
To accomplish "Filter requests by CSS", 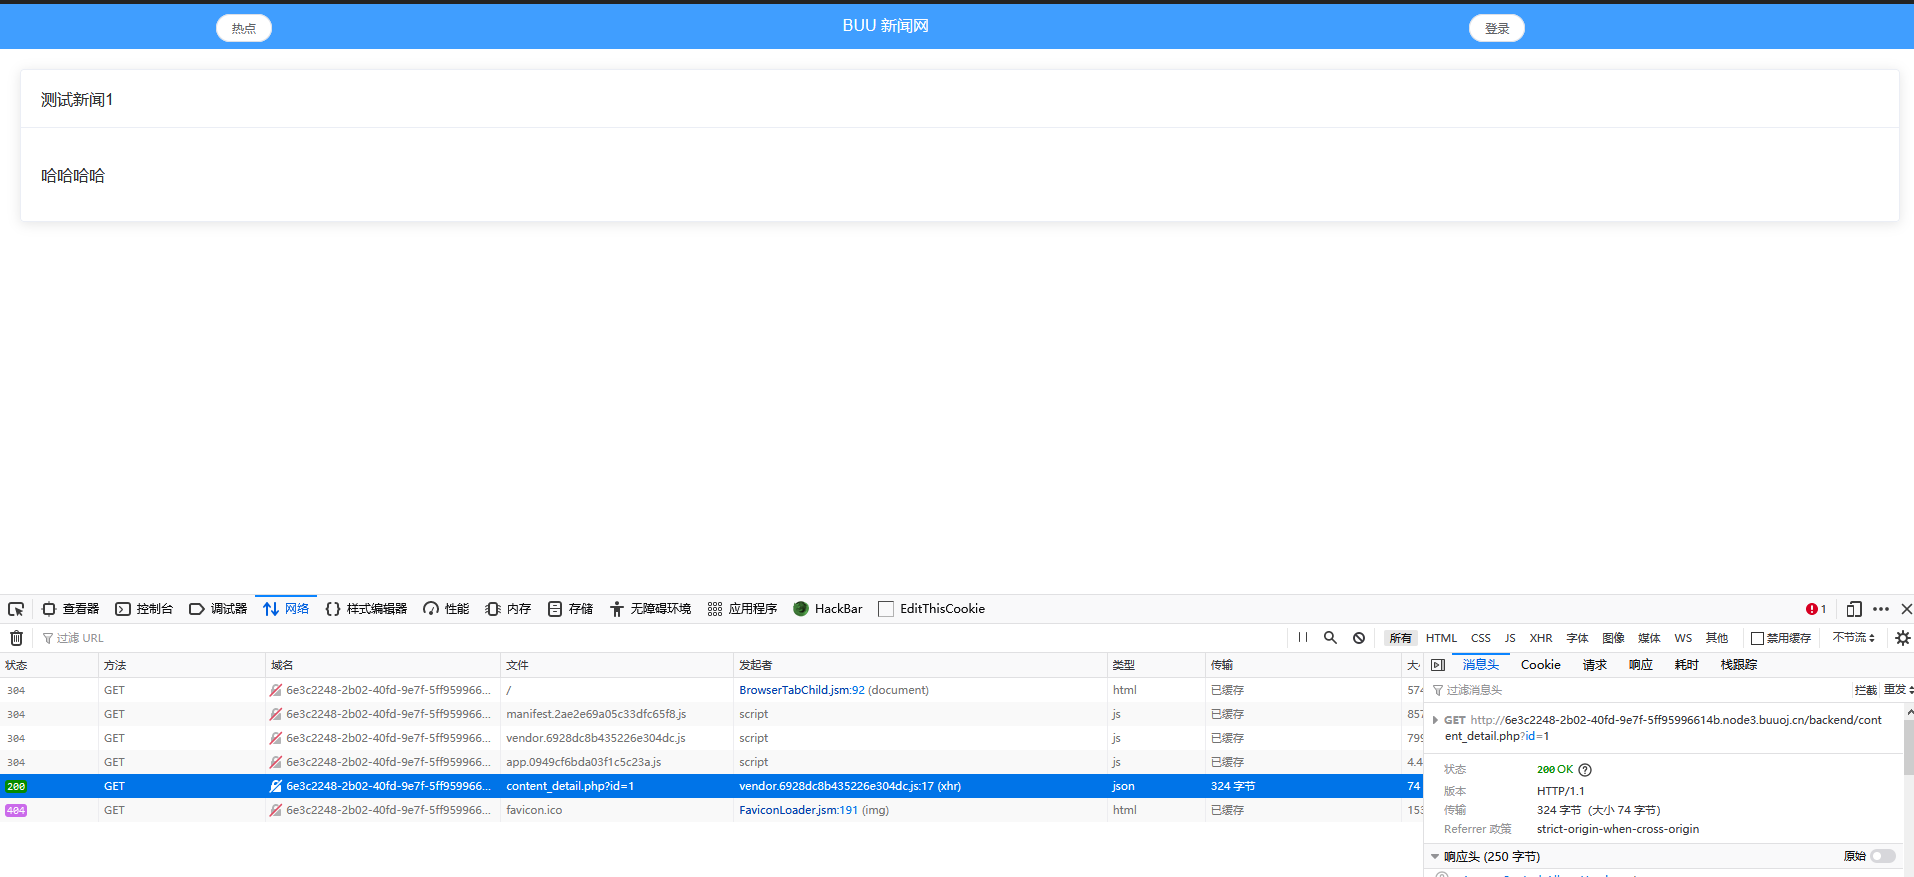I will pyautogui.click(x=1481, y=638).
